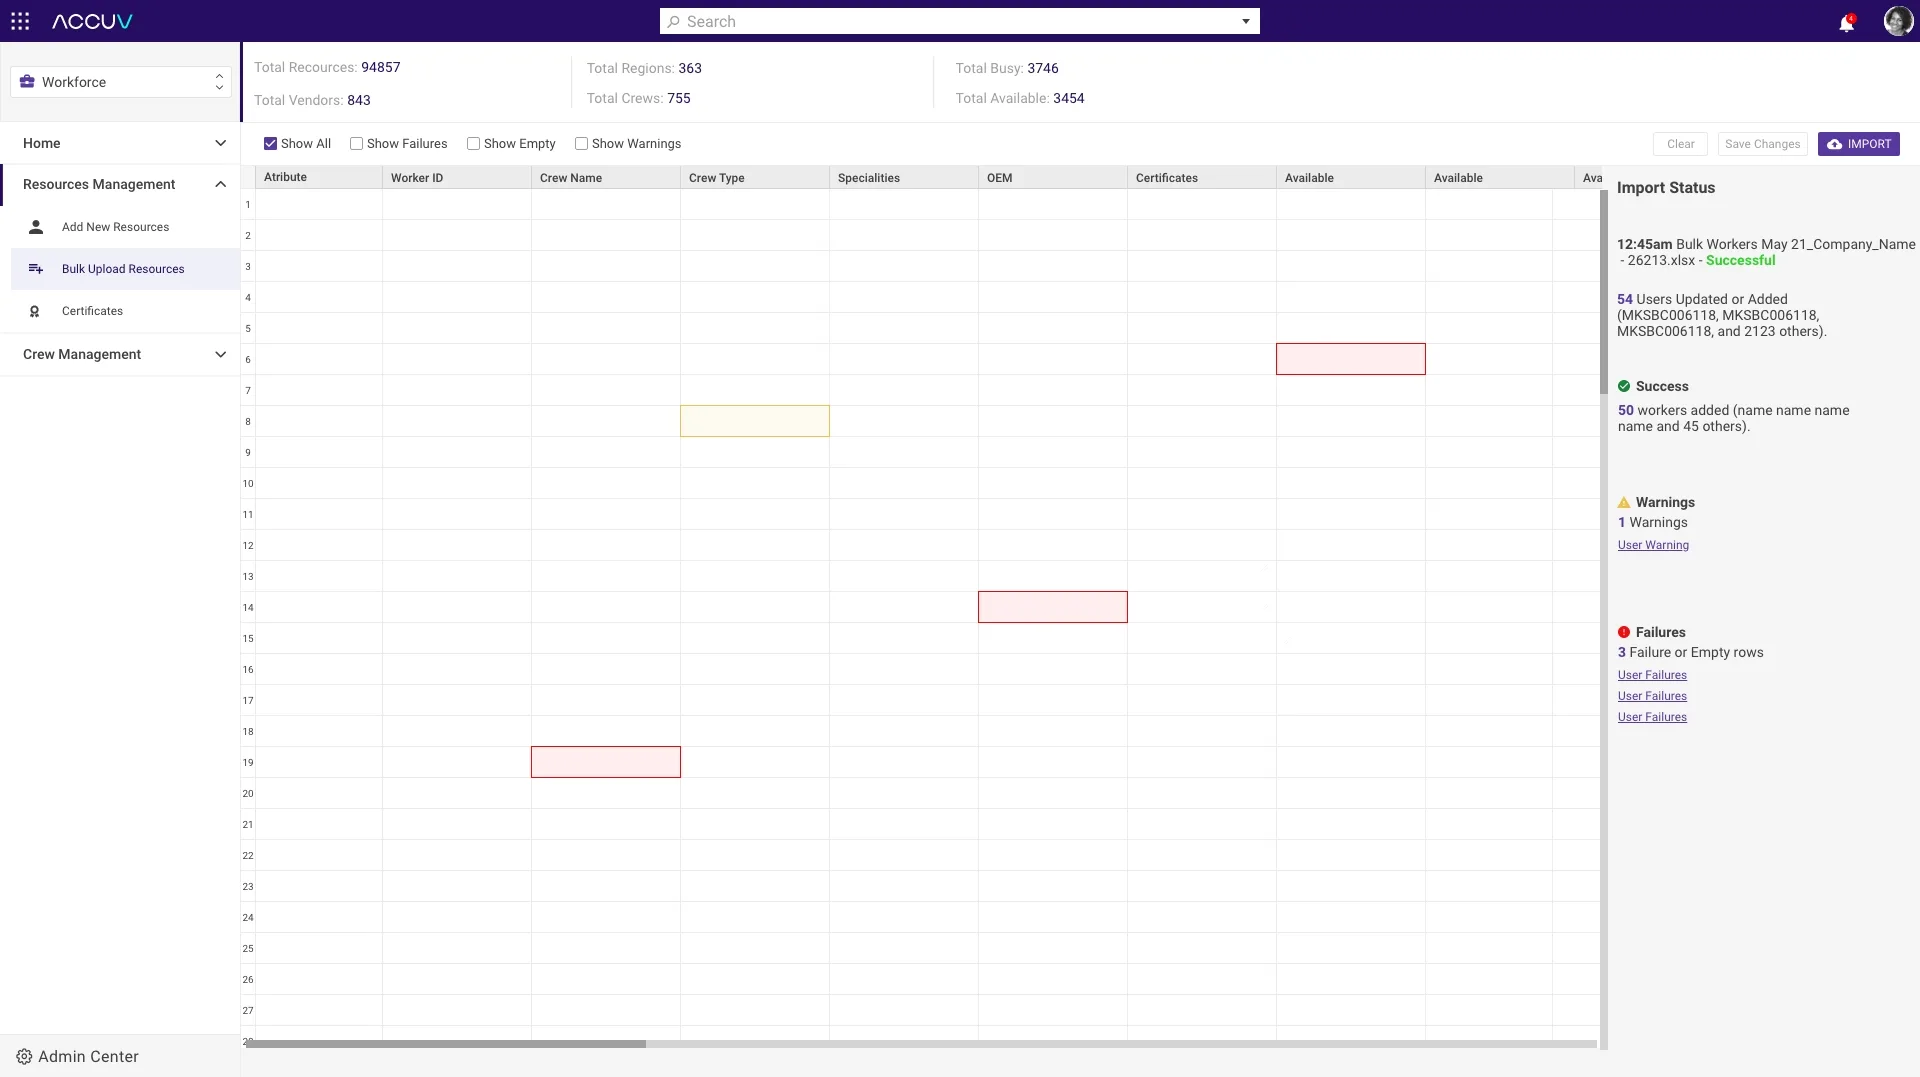This screenshot has height=1077, width=1920.
Task: Select the red error cell in row 6
Action: tap(1351, 359)
